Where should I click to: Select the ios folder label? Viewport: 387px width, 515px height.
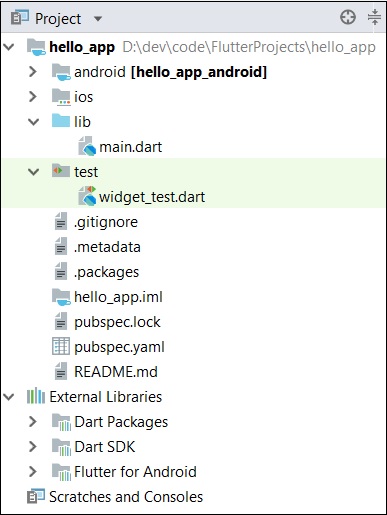(x=83, y=97)
